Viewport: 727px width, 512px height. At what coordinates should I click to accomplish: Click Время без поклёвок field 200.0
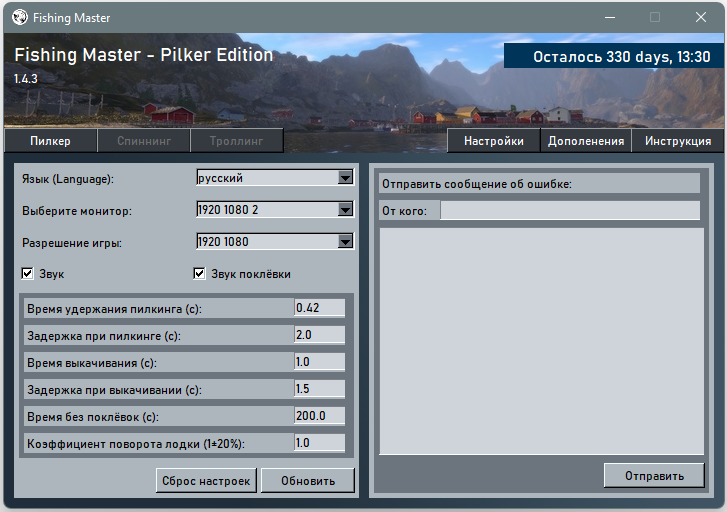pyautogui.click(x=319, y=416)
